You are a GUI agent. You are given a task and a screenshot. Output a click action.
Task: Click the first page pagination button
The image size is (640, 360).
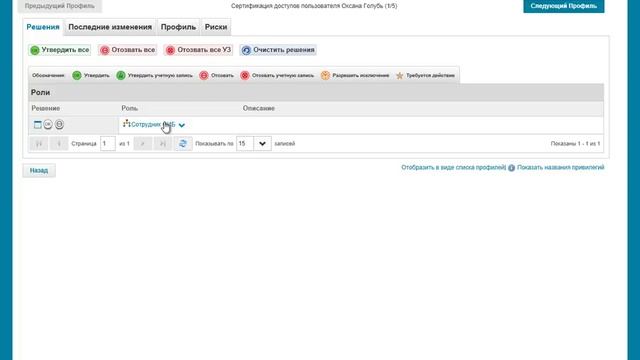[39, 144]
